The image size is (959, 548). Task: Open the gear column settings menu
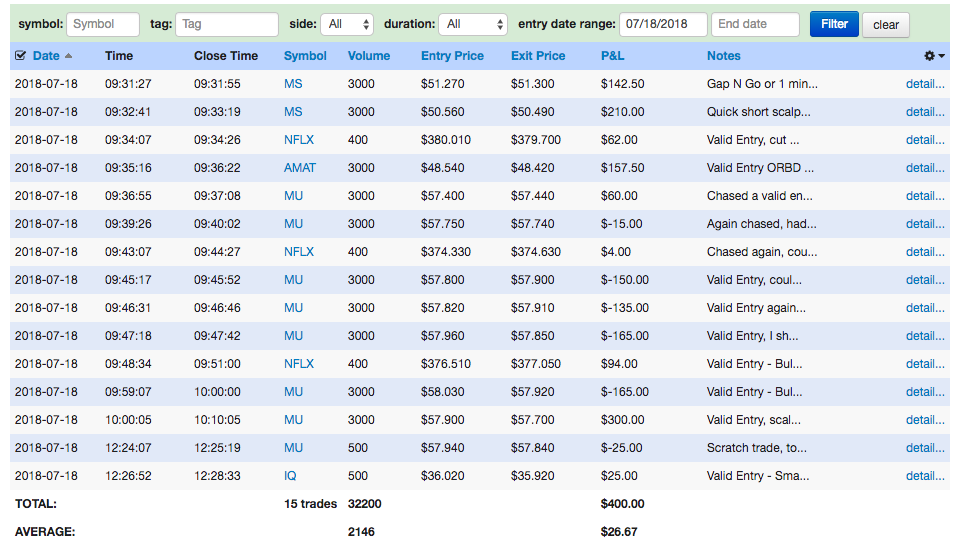(x=935, y=56)
